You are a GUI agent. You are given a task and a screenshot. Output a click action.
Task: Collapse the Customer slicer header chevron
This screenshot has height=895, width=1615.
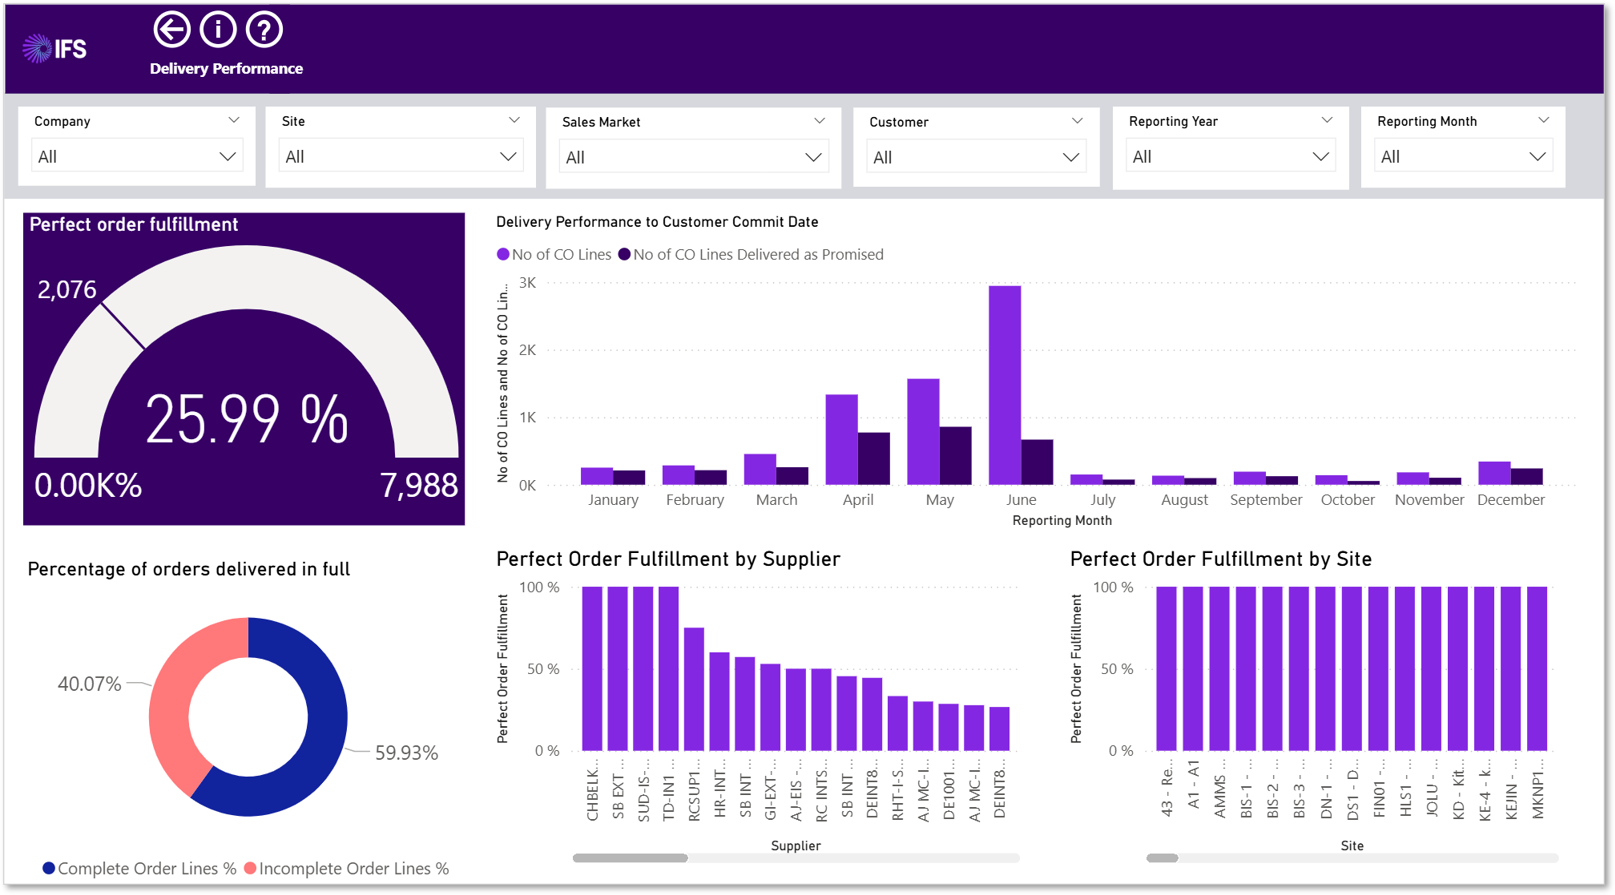pos(1077,121)
